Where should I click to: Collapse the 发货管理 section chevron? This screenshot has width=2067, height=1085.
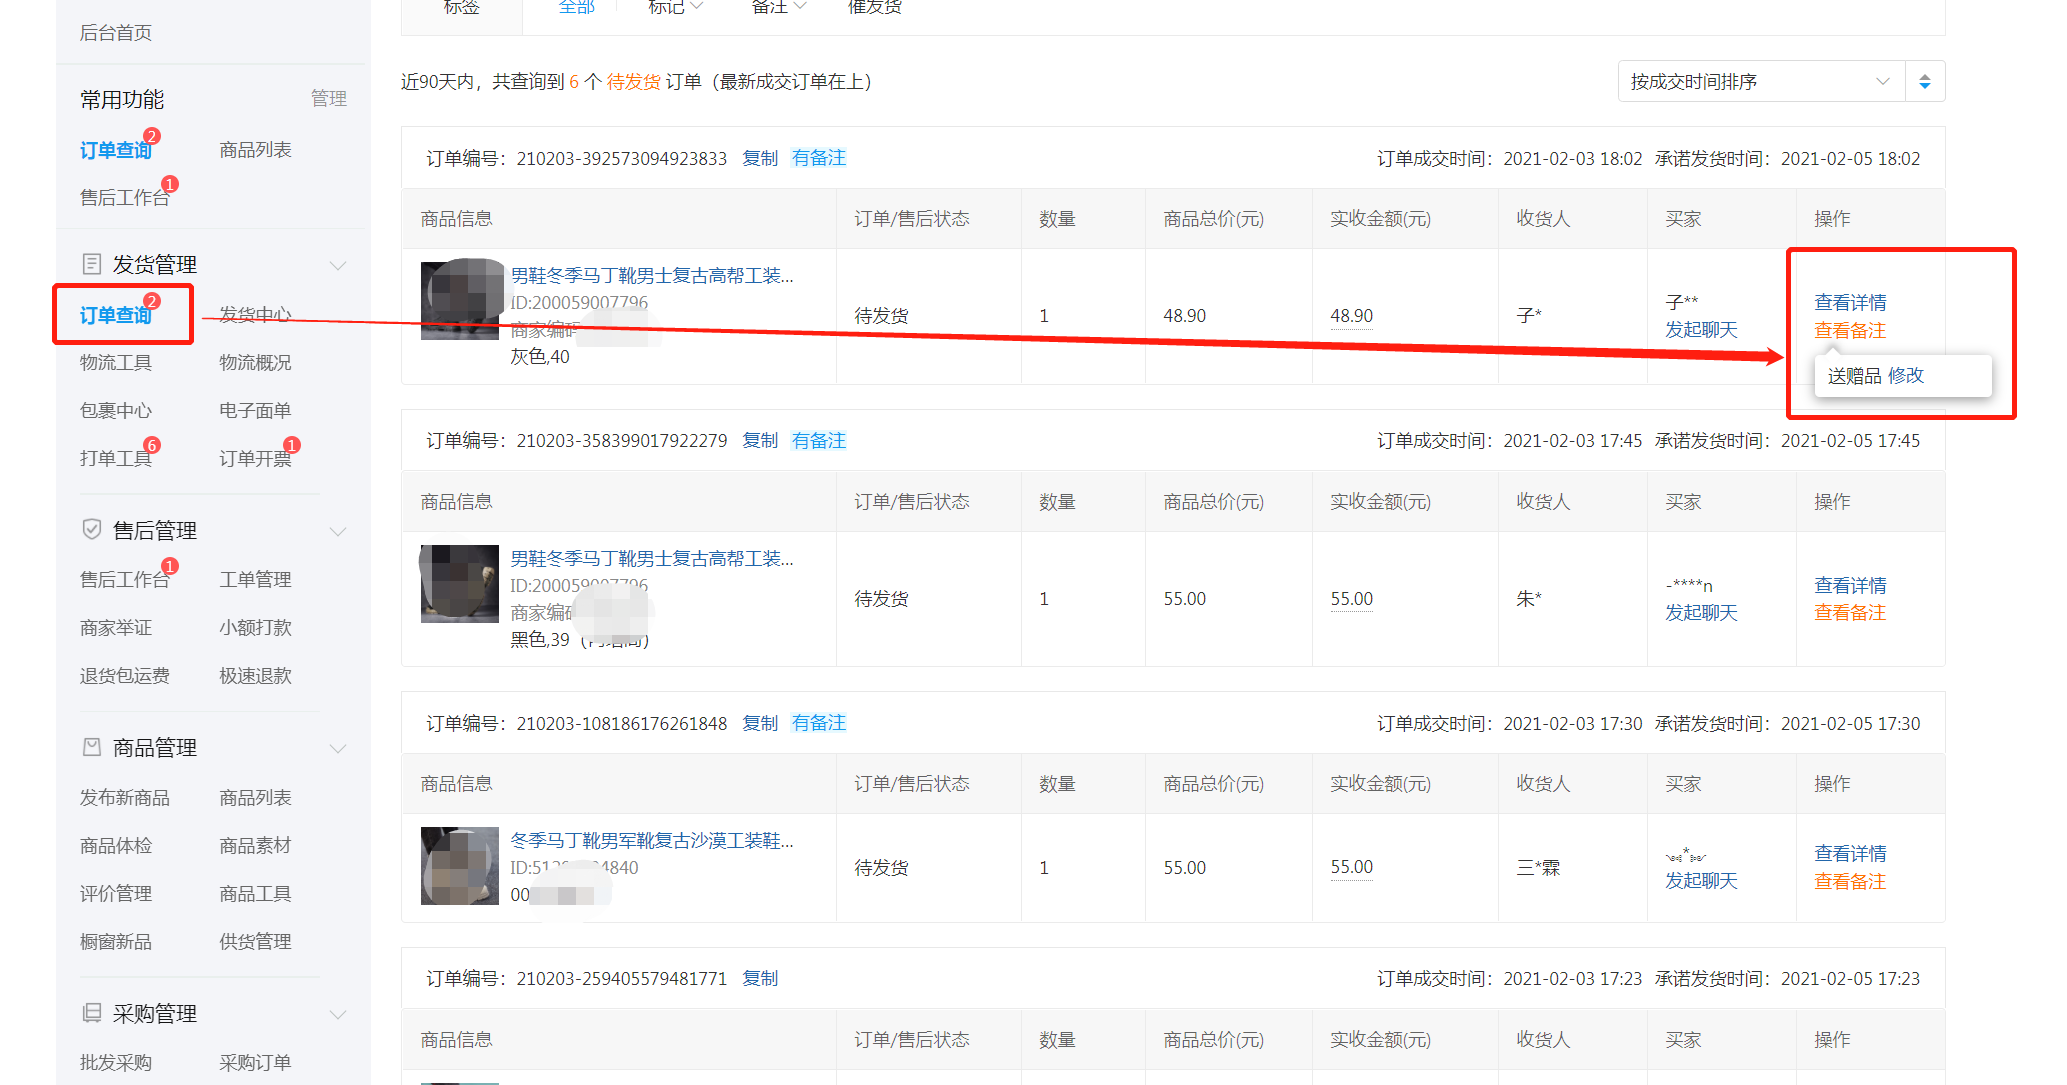click(338, 265)
